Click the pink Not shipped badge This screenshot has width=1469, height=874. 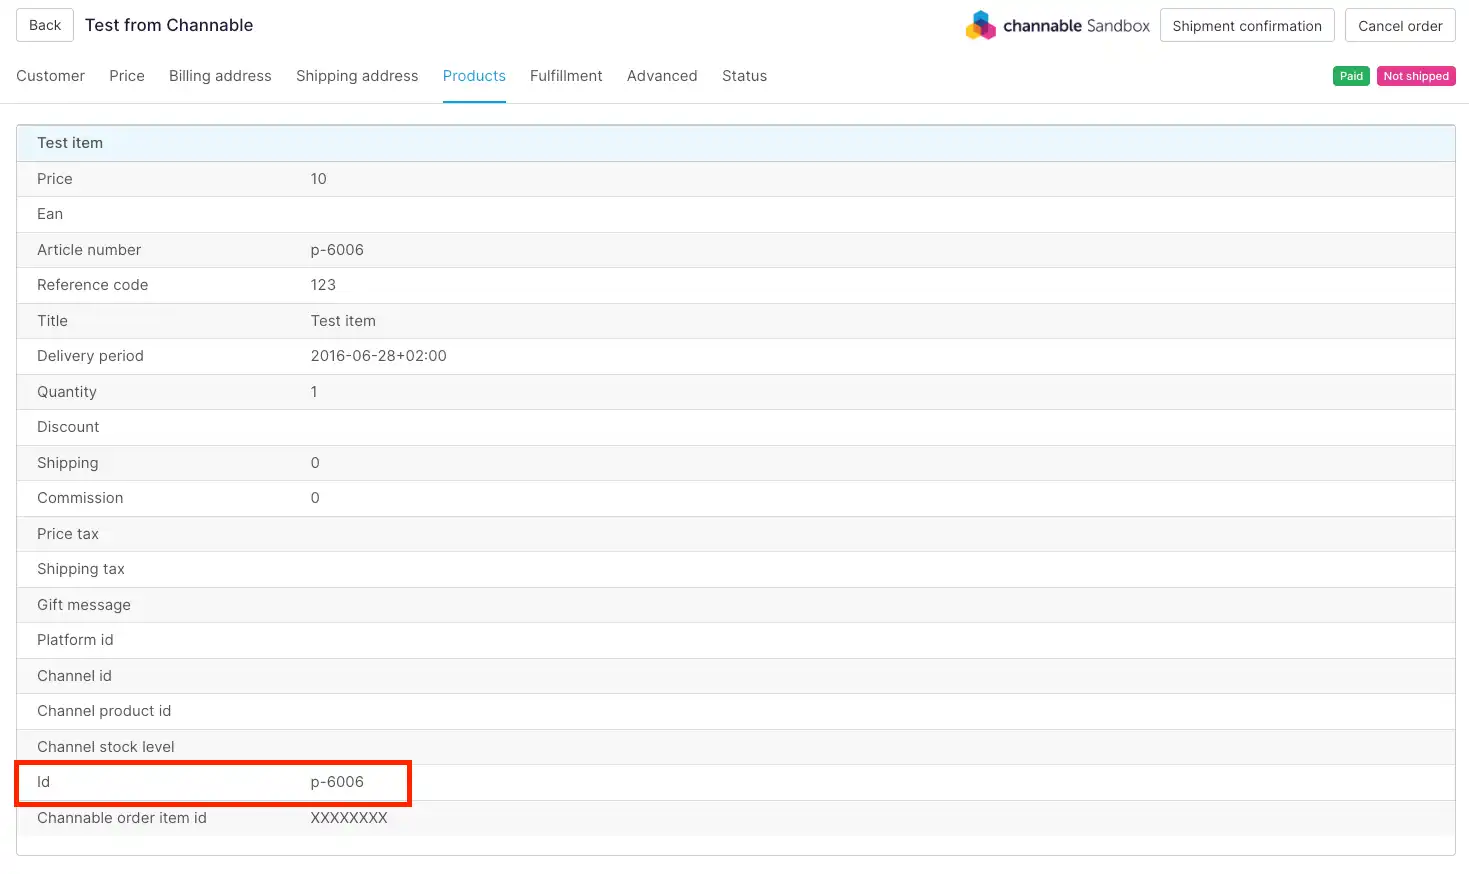[1415, 76]
